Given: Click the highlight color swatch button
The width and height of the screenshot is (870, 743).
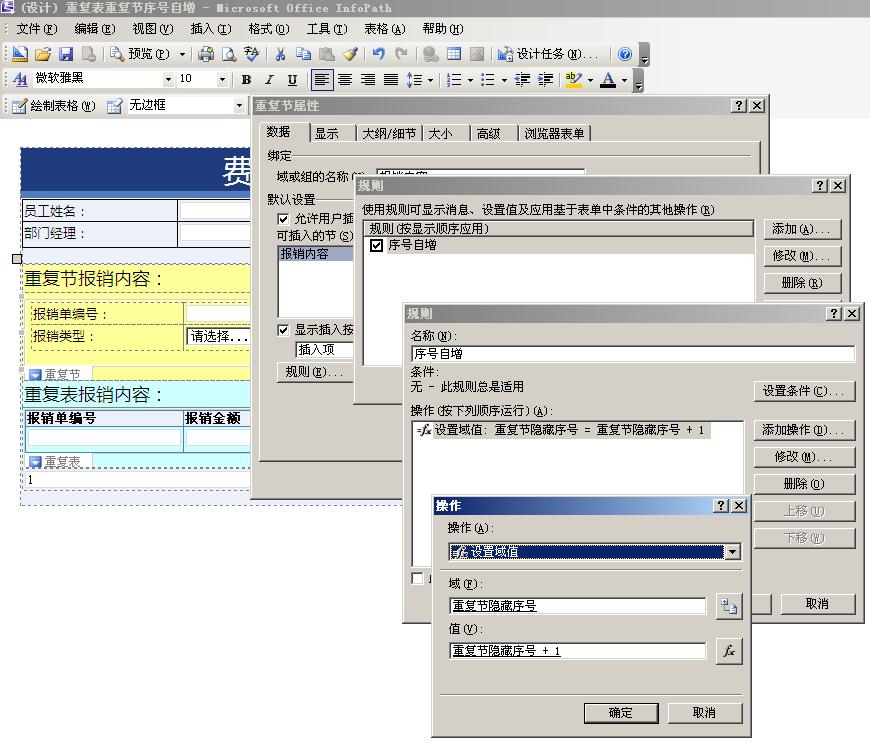Looking at the screenshot, I should tap(572, 80).
